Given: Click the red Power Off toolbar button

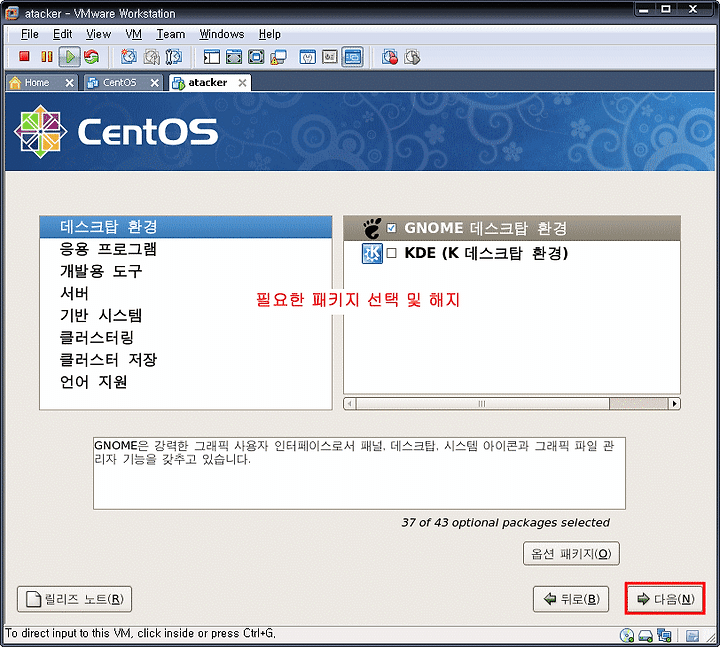Looking at the screenshot, I should [x=24, y=57].
